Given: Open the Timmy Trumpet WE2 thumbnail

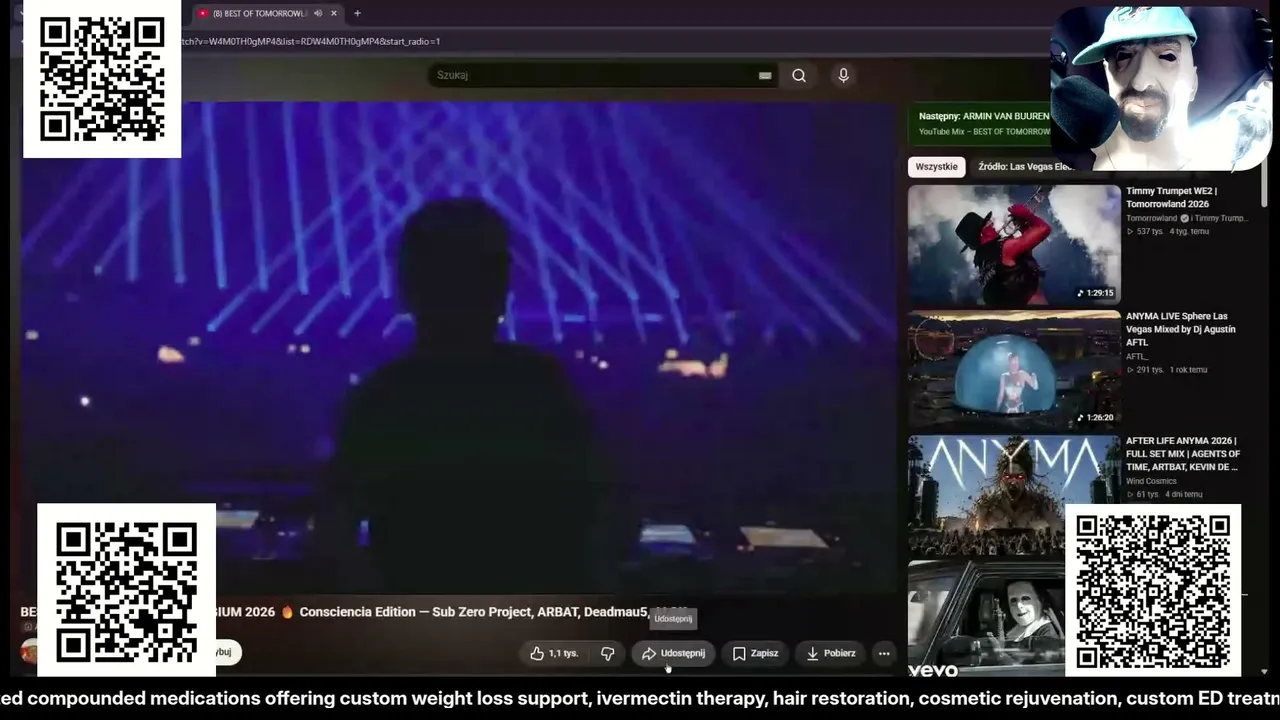Looking at the screenshot, I should click(1014, 244).
